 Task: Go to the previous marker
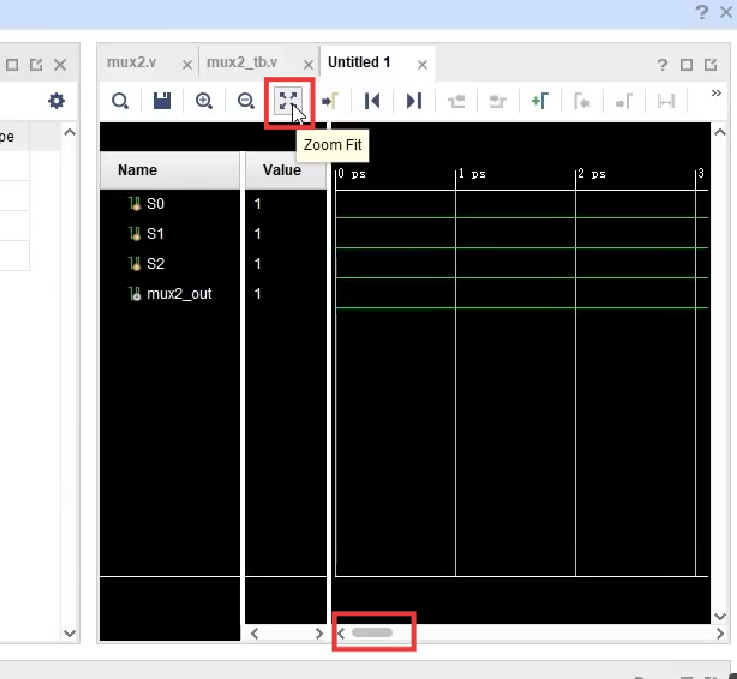click(x=582, y=101)
